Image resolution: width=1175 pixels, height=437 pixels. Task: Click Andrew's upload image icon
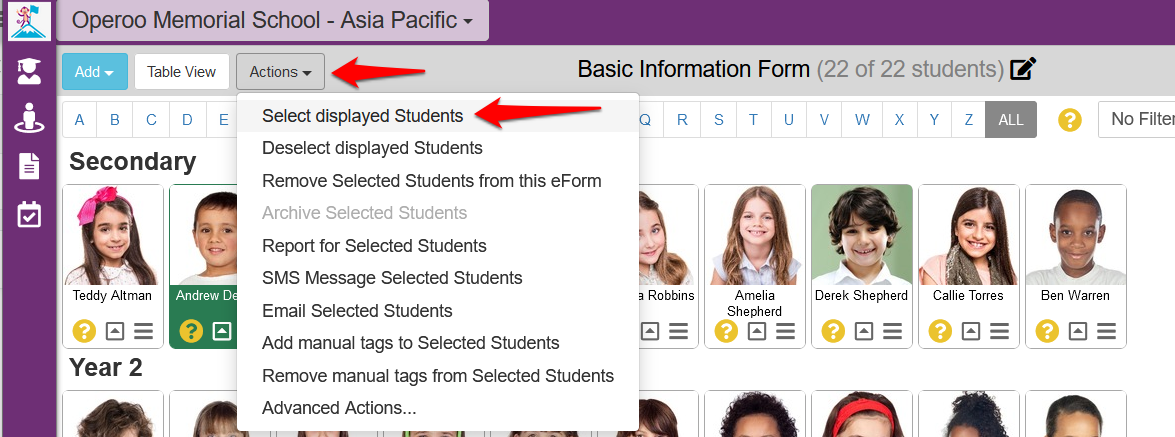point(222,331)
